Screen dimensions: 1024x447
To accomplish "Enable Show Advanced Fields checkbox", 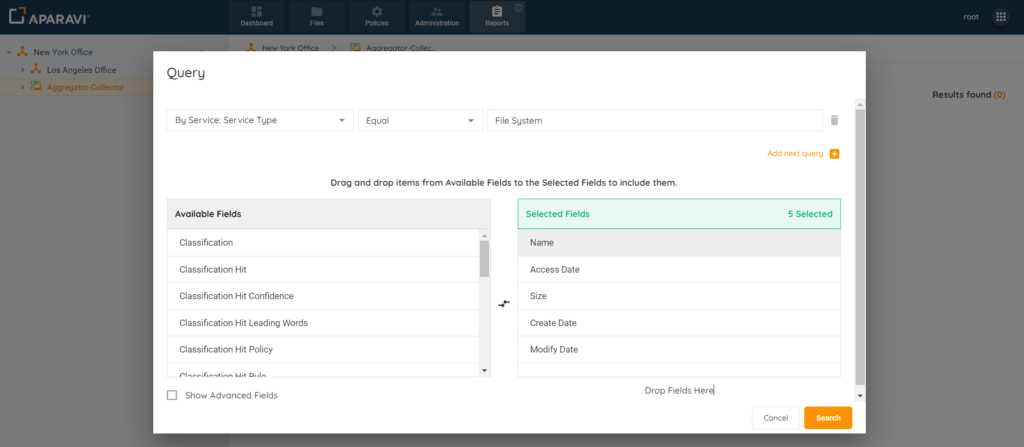I will (x=172, y=395).
